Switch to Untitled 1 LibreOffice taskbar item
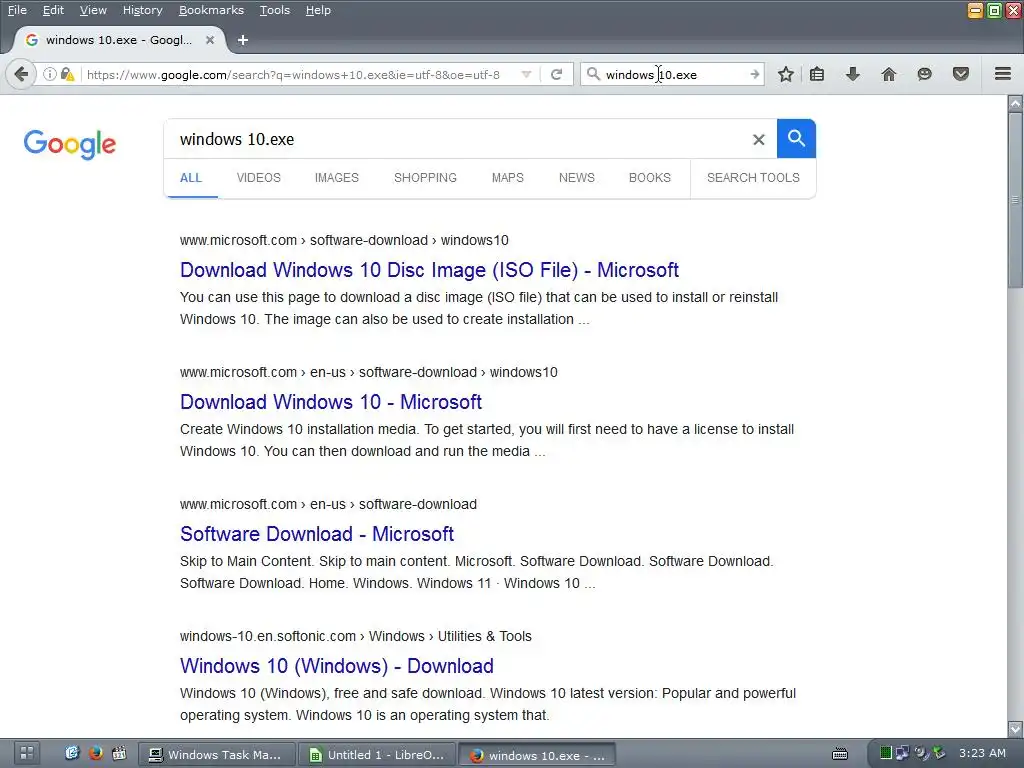 (378, 755)
